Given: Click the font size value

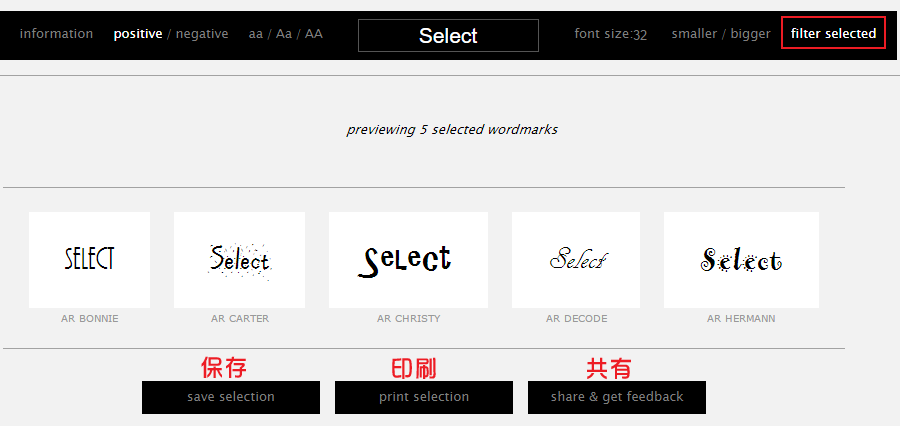Looking at the screenshot, I should (640, 34).
